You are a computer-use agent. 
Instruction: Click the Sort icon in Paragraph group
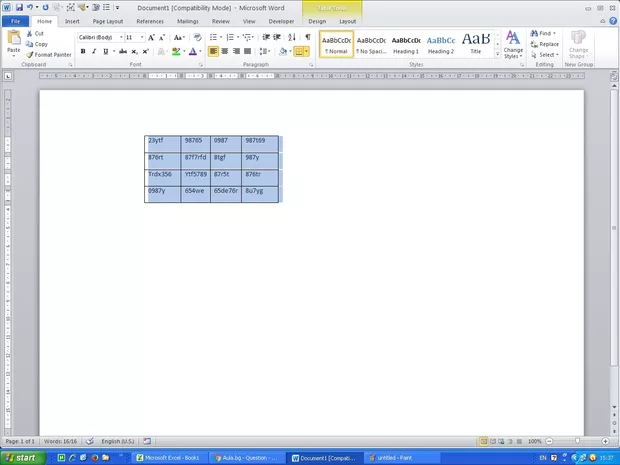pyautogui.click(x=292, y=37)
